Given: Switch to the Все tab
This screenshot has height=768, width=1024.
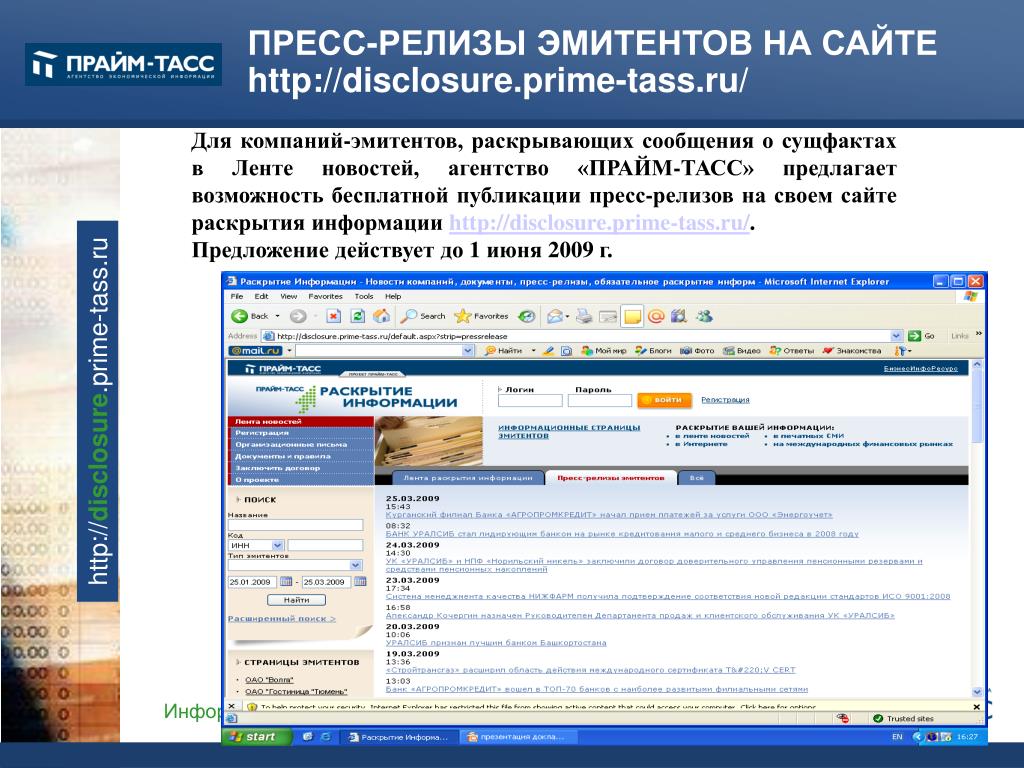Looking at the screenshot, I should click(697, 477).
